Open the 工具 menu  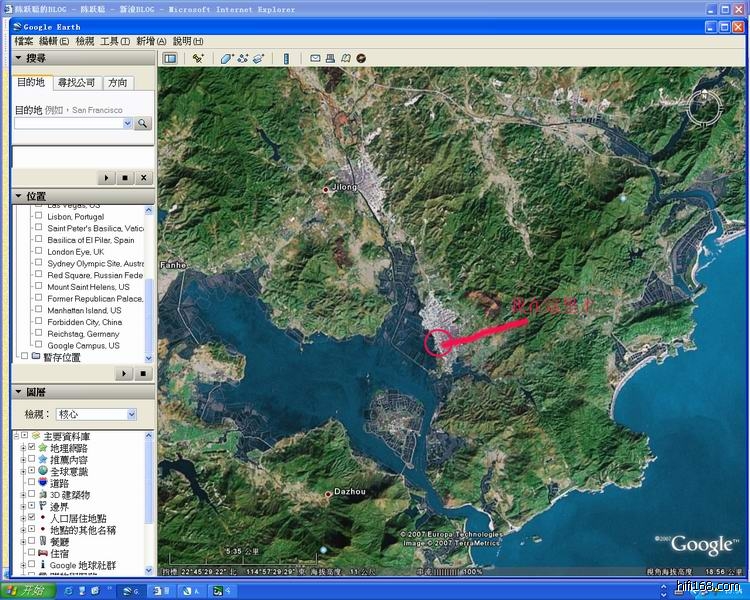[113, 41]
